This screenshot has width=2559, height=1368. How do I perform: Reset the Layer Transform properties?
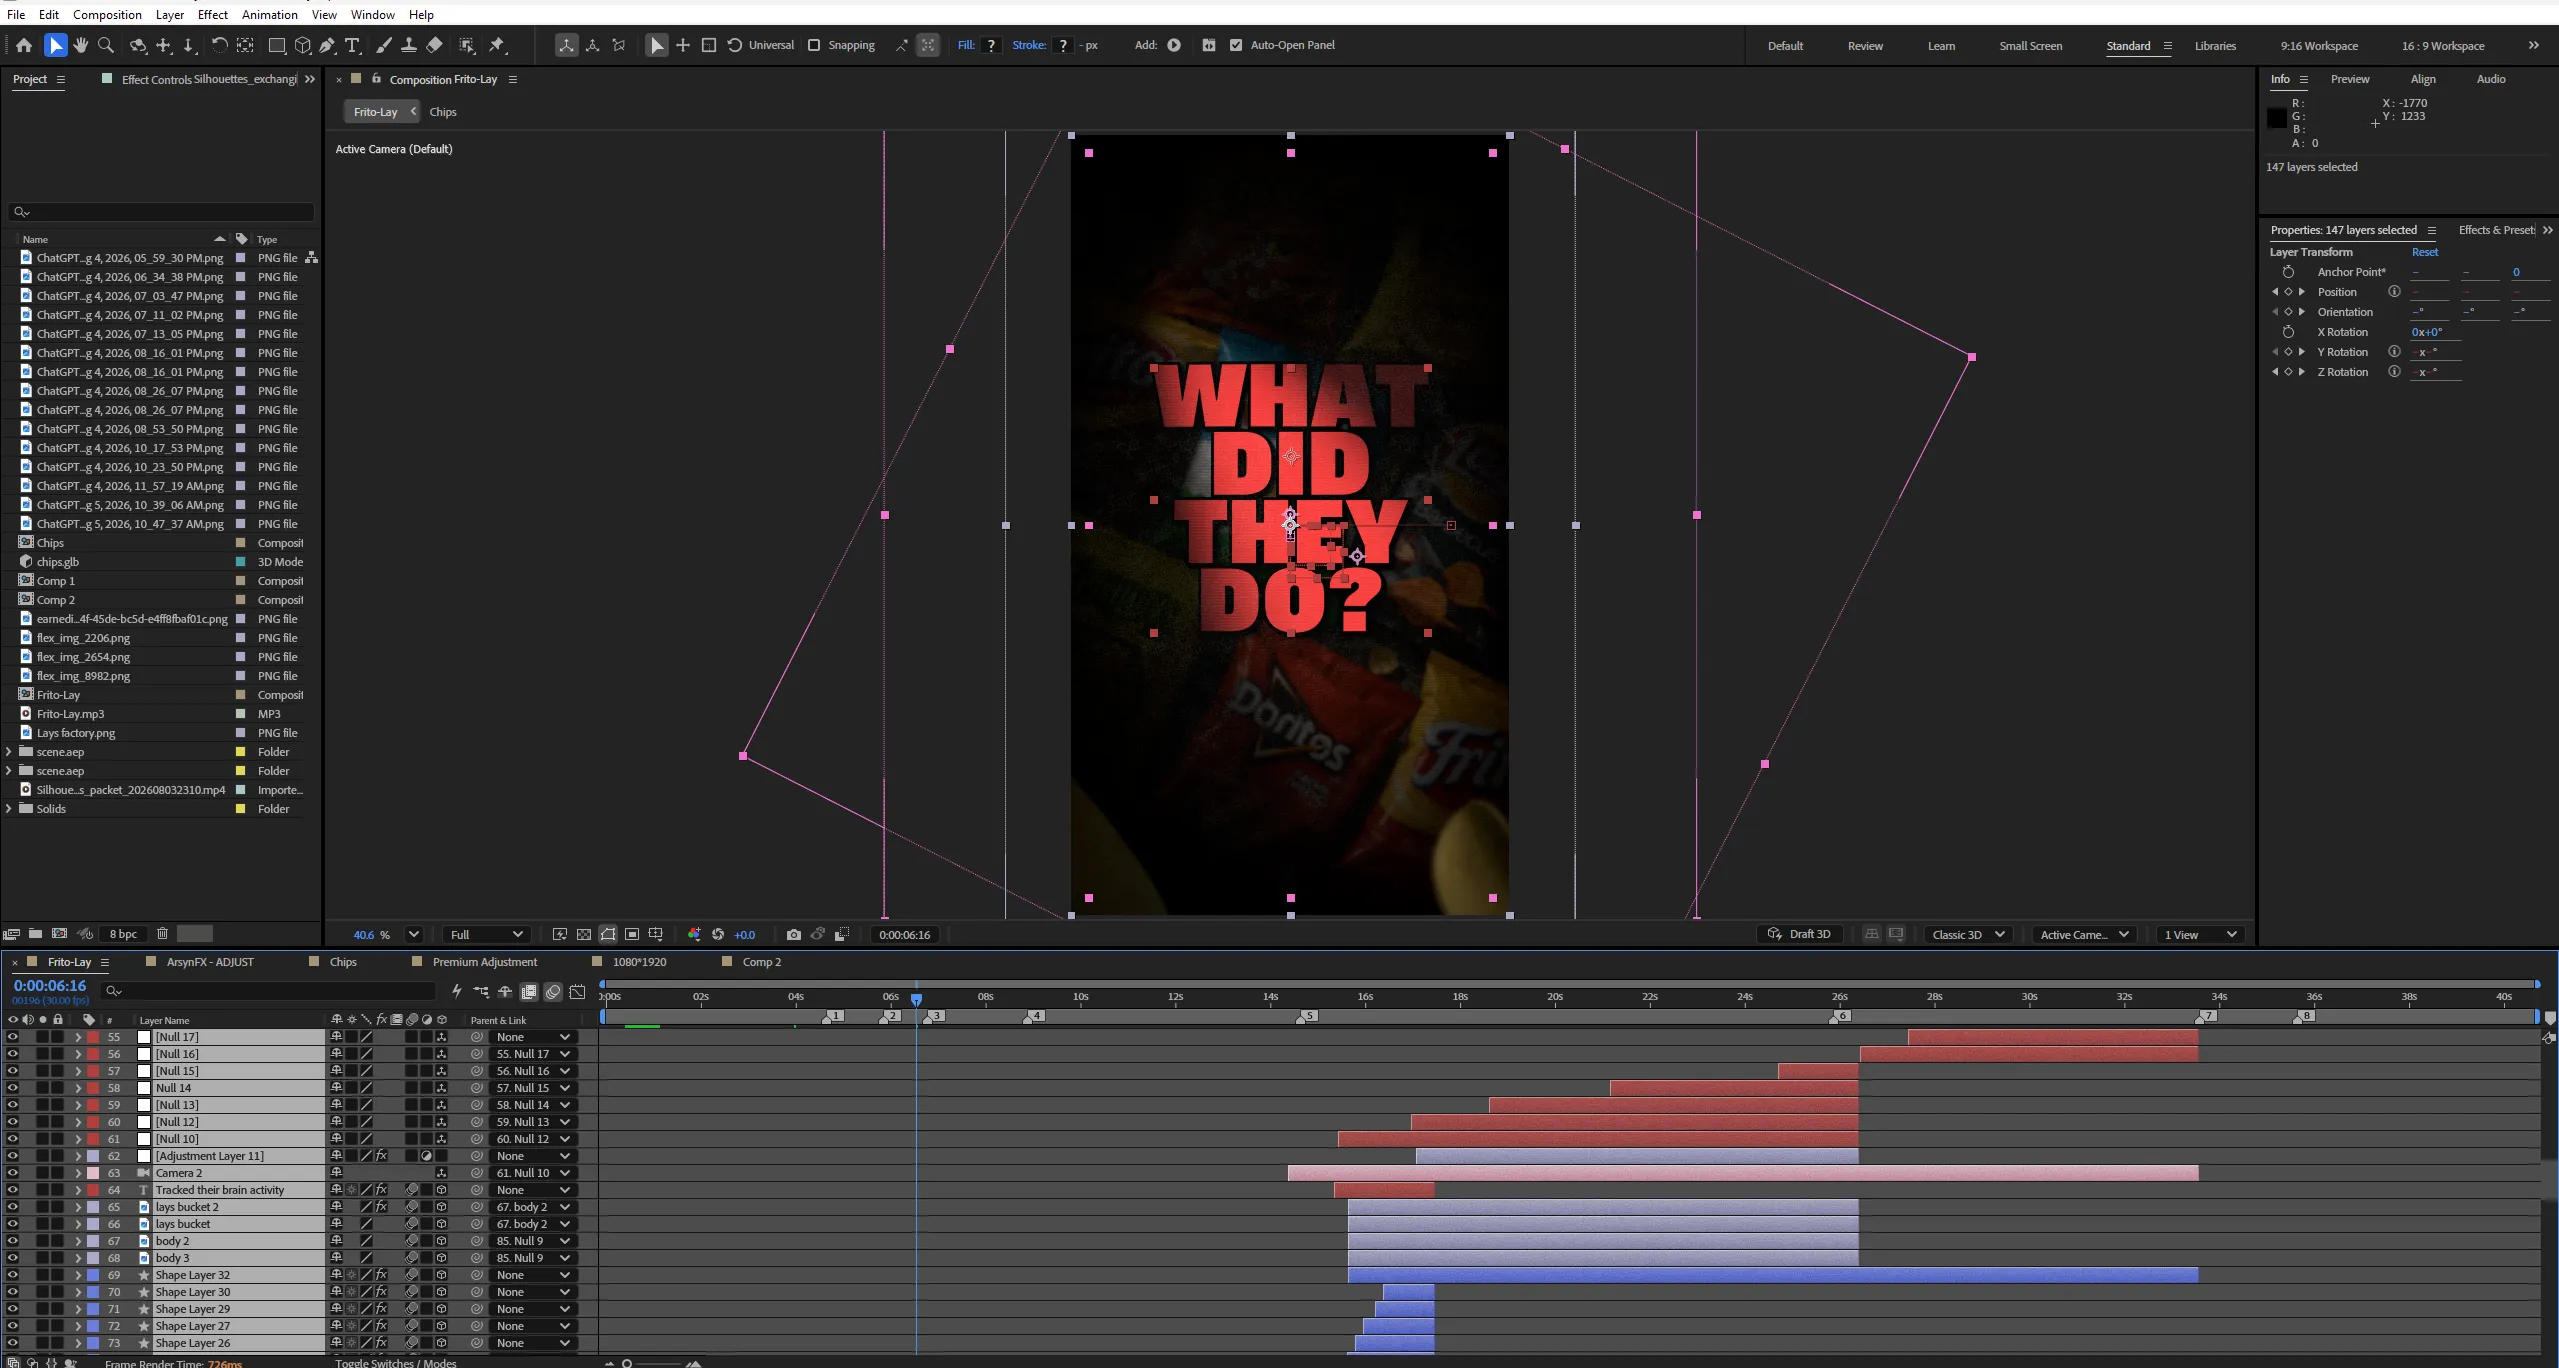(x=2425, y=252)
